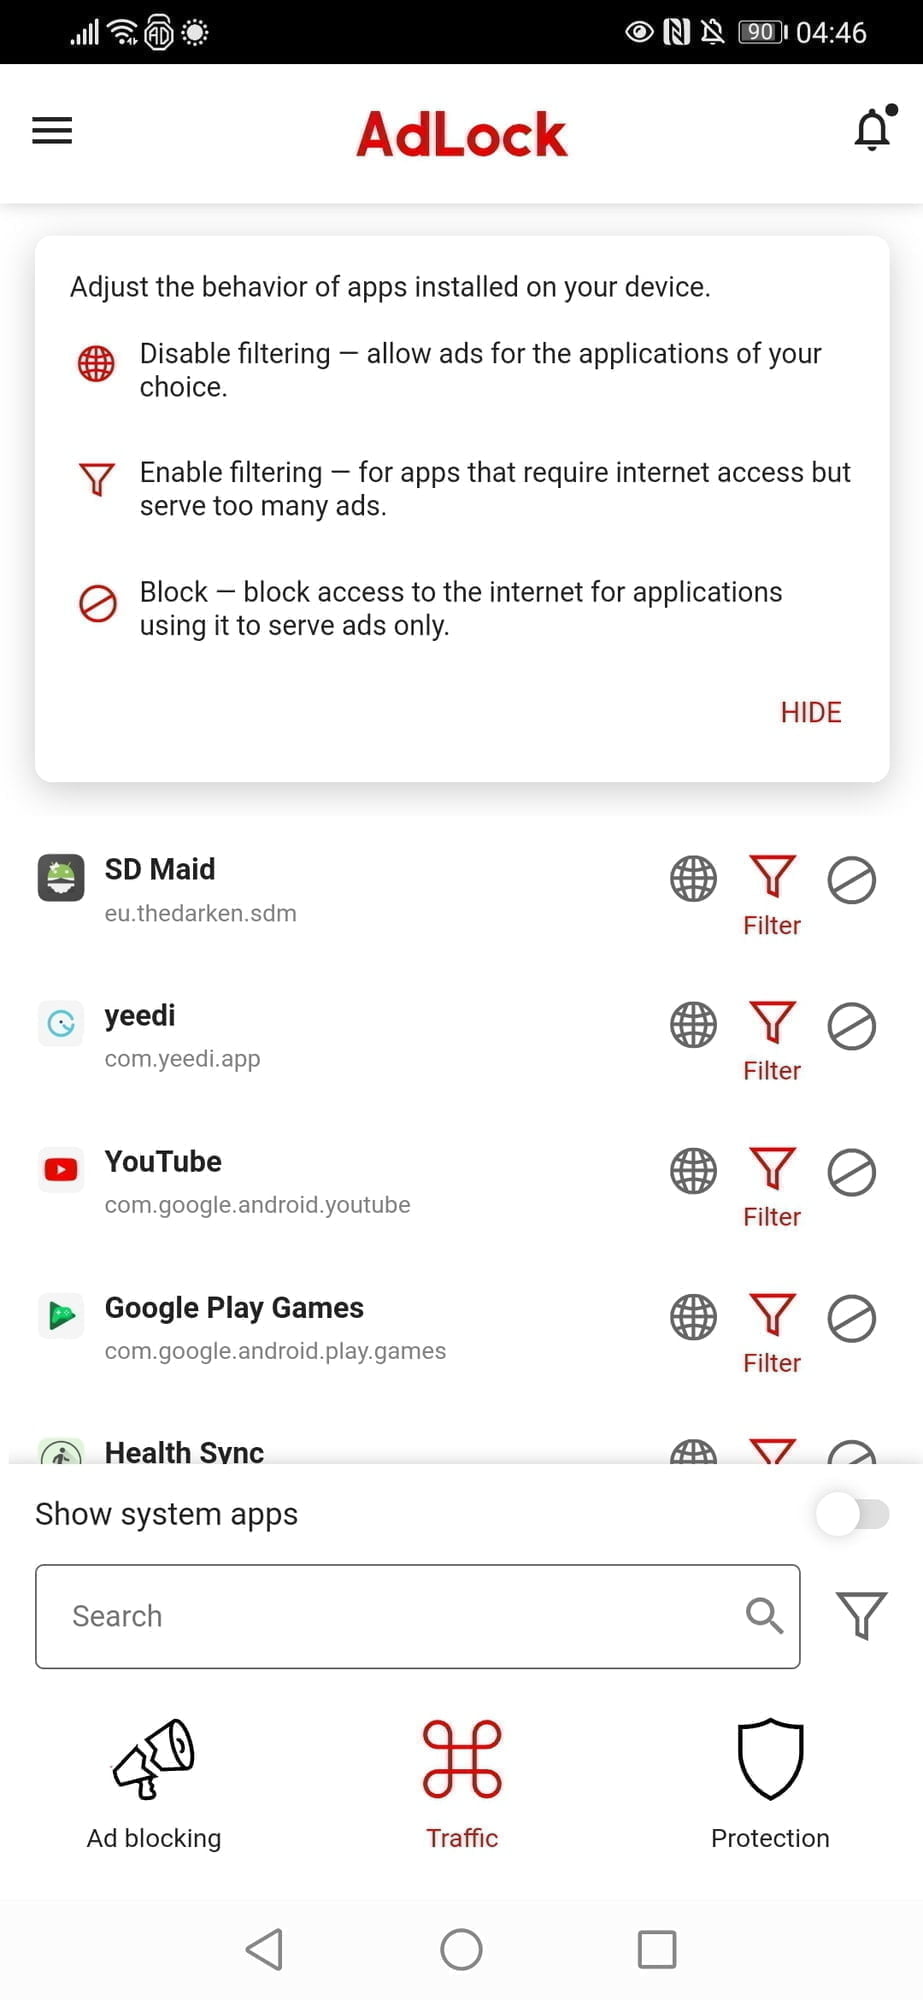This screenshot has width=923, height=2000.
Task: Block internet access for YouTube
Action: 851,1172
